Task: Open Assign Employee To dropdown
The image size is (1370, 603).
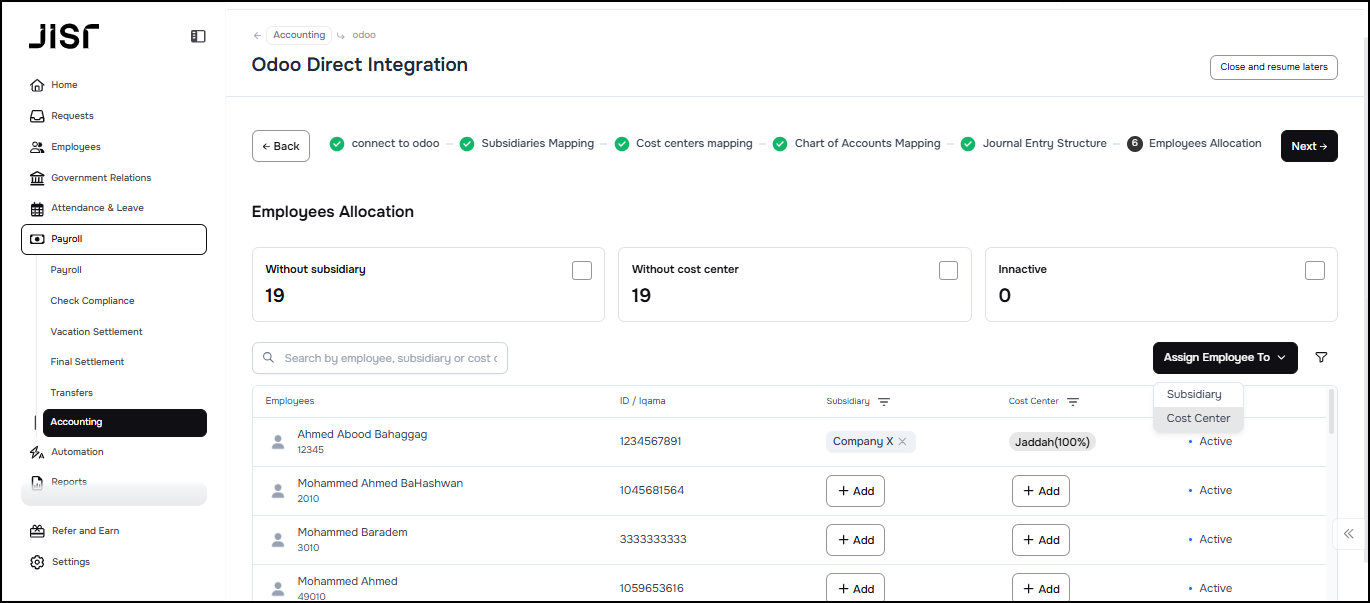Action: (x=1224, y=358)
